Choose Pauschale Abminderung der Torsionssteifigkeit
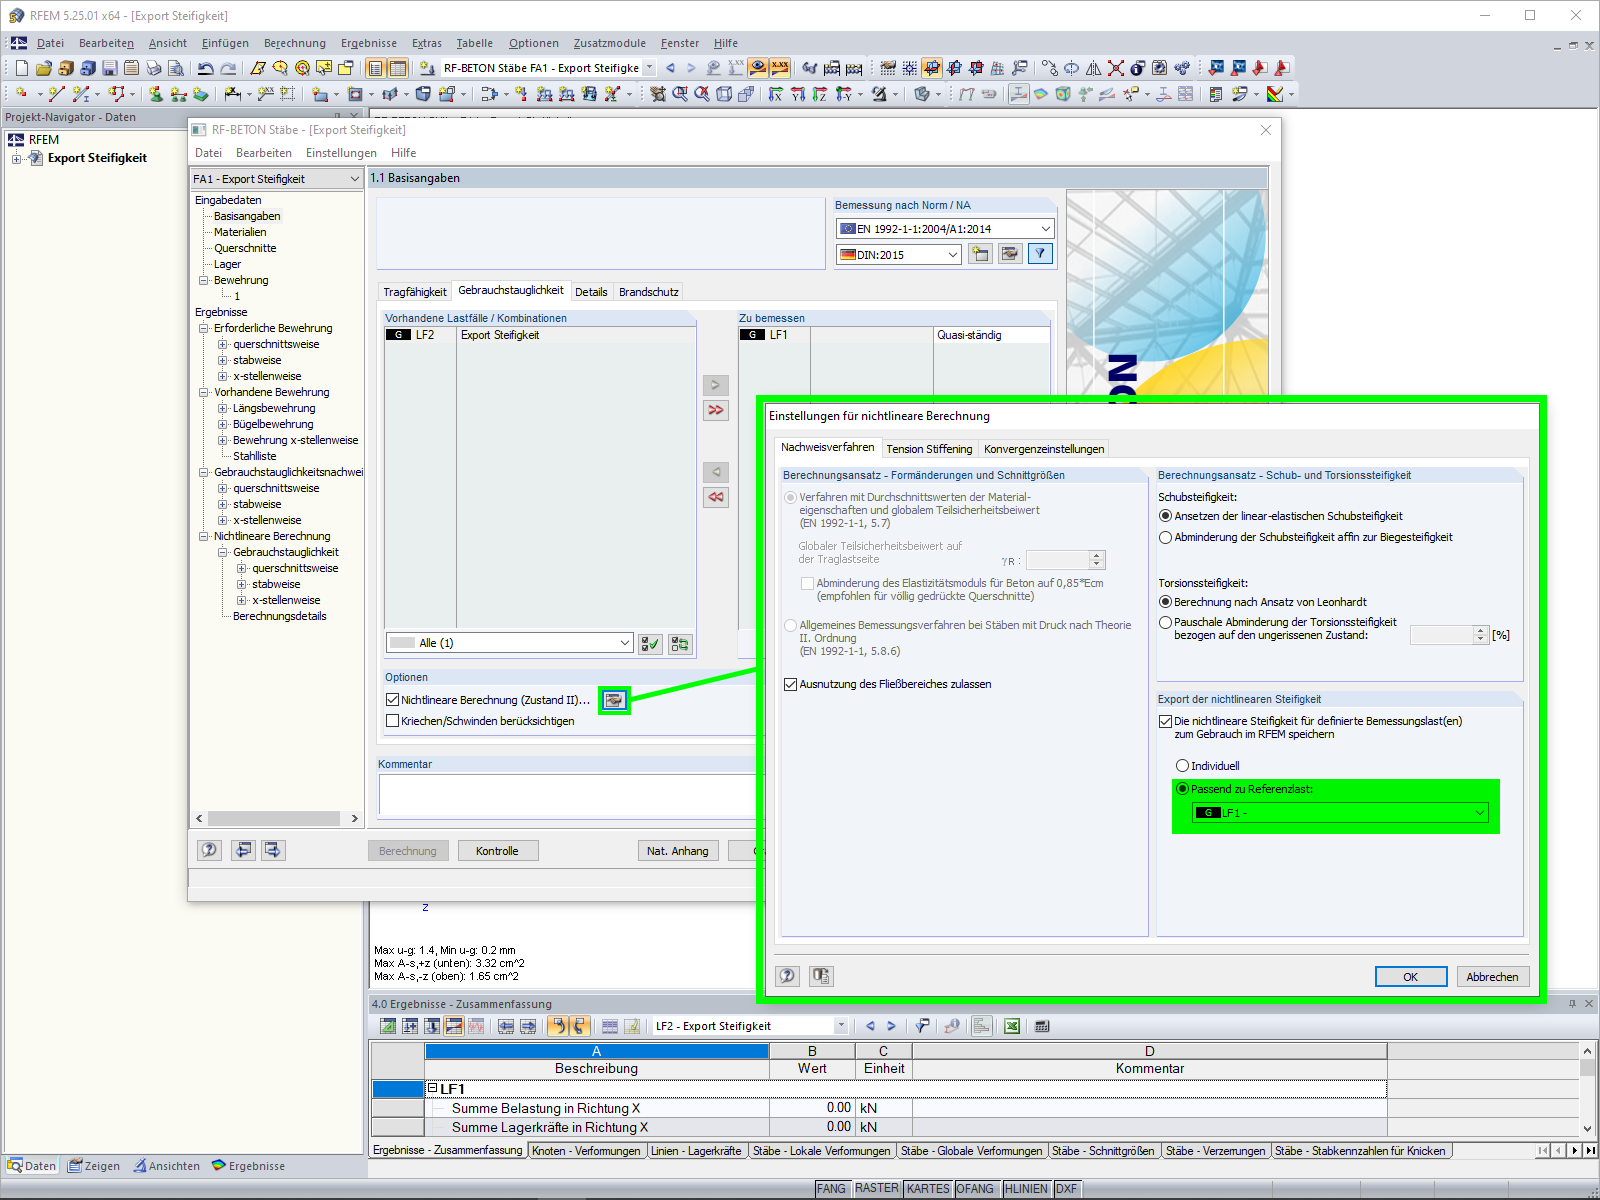 click(x=1165, y=622)
